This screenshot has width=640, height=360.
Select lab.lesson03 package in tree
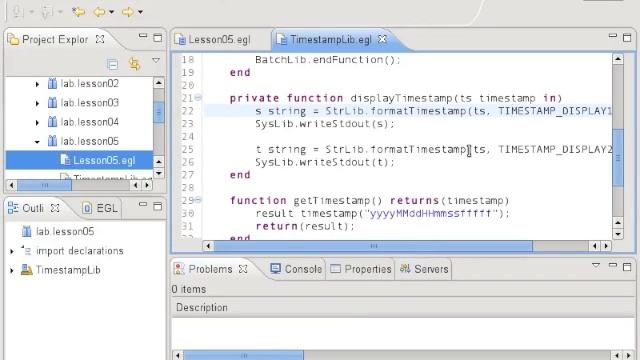coord(89,103)
